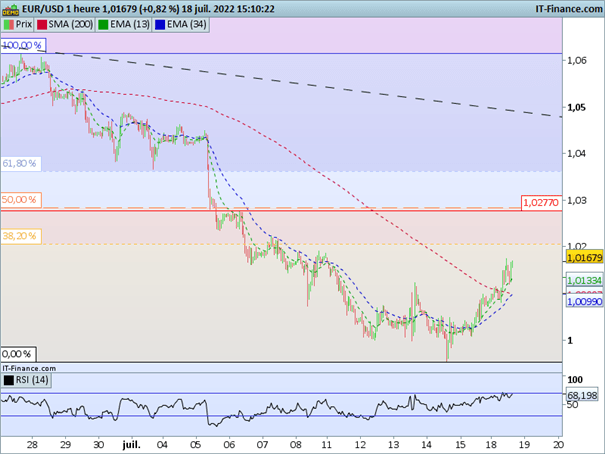
Task: Select the 38,20 % Fibonacci level label
Action: (x=21, y=236)
